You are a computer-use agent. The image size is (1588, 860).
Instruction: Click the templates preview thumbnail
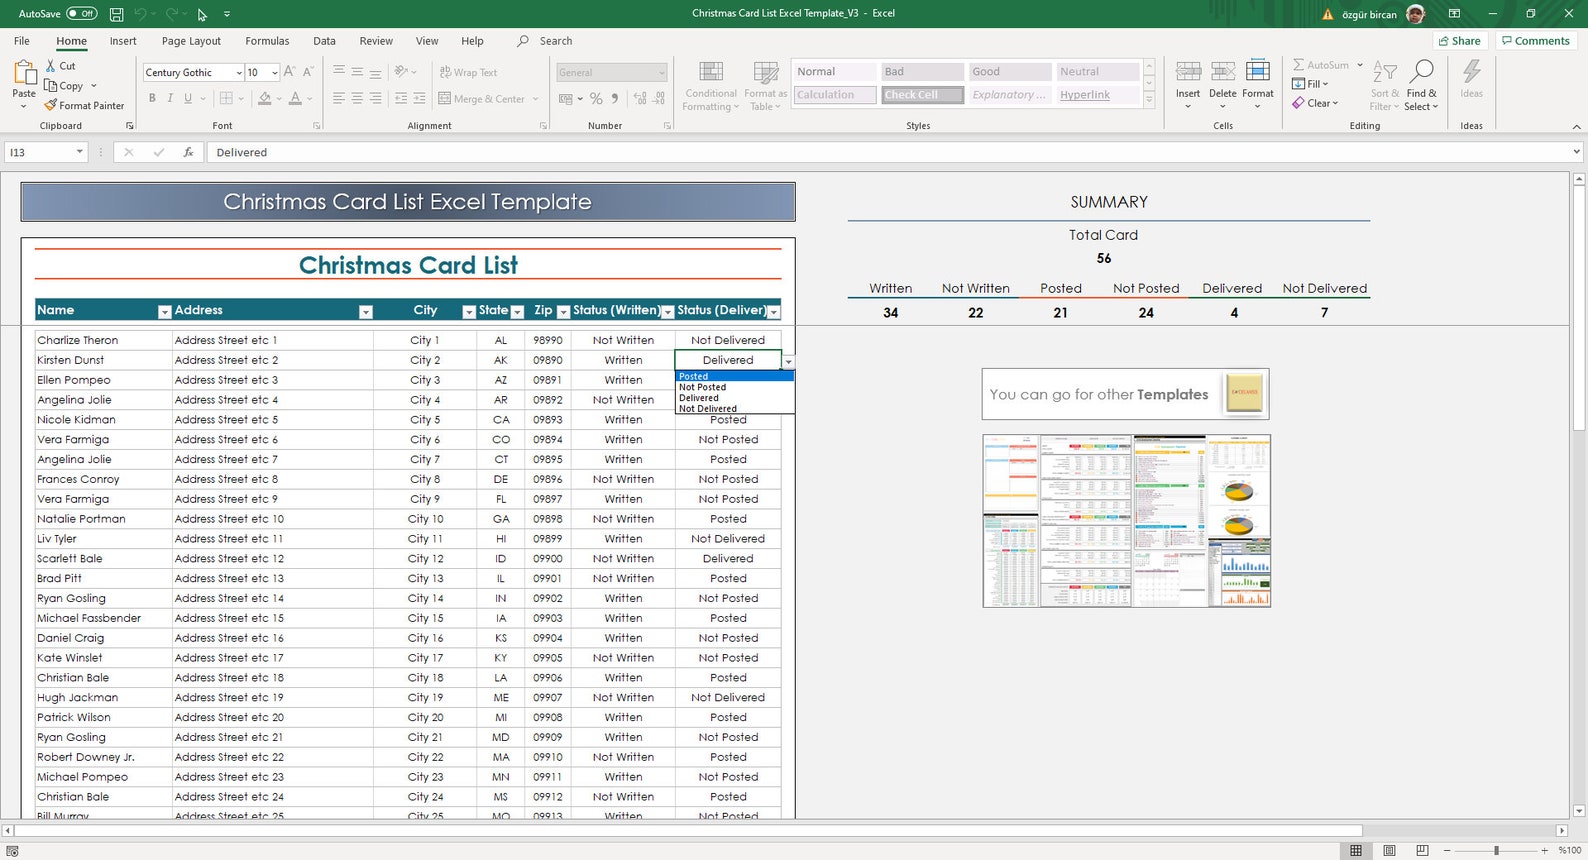point(1126,520)
